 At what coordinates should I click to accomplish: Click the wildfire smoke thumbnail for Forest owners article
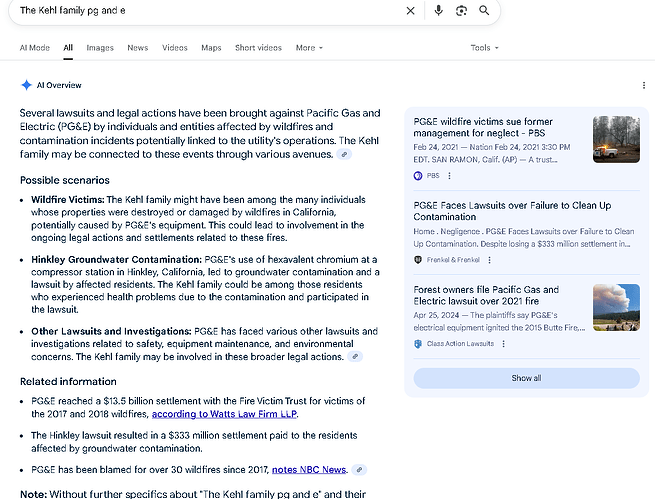coord(616,308)
